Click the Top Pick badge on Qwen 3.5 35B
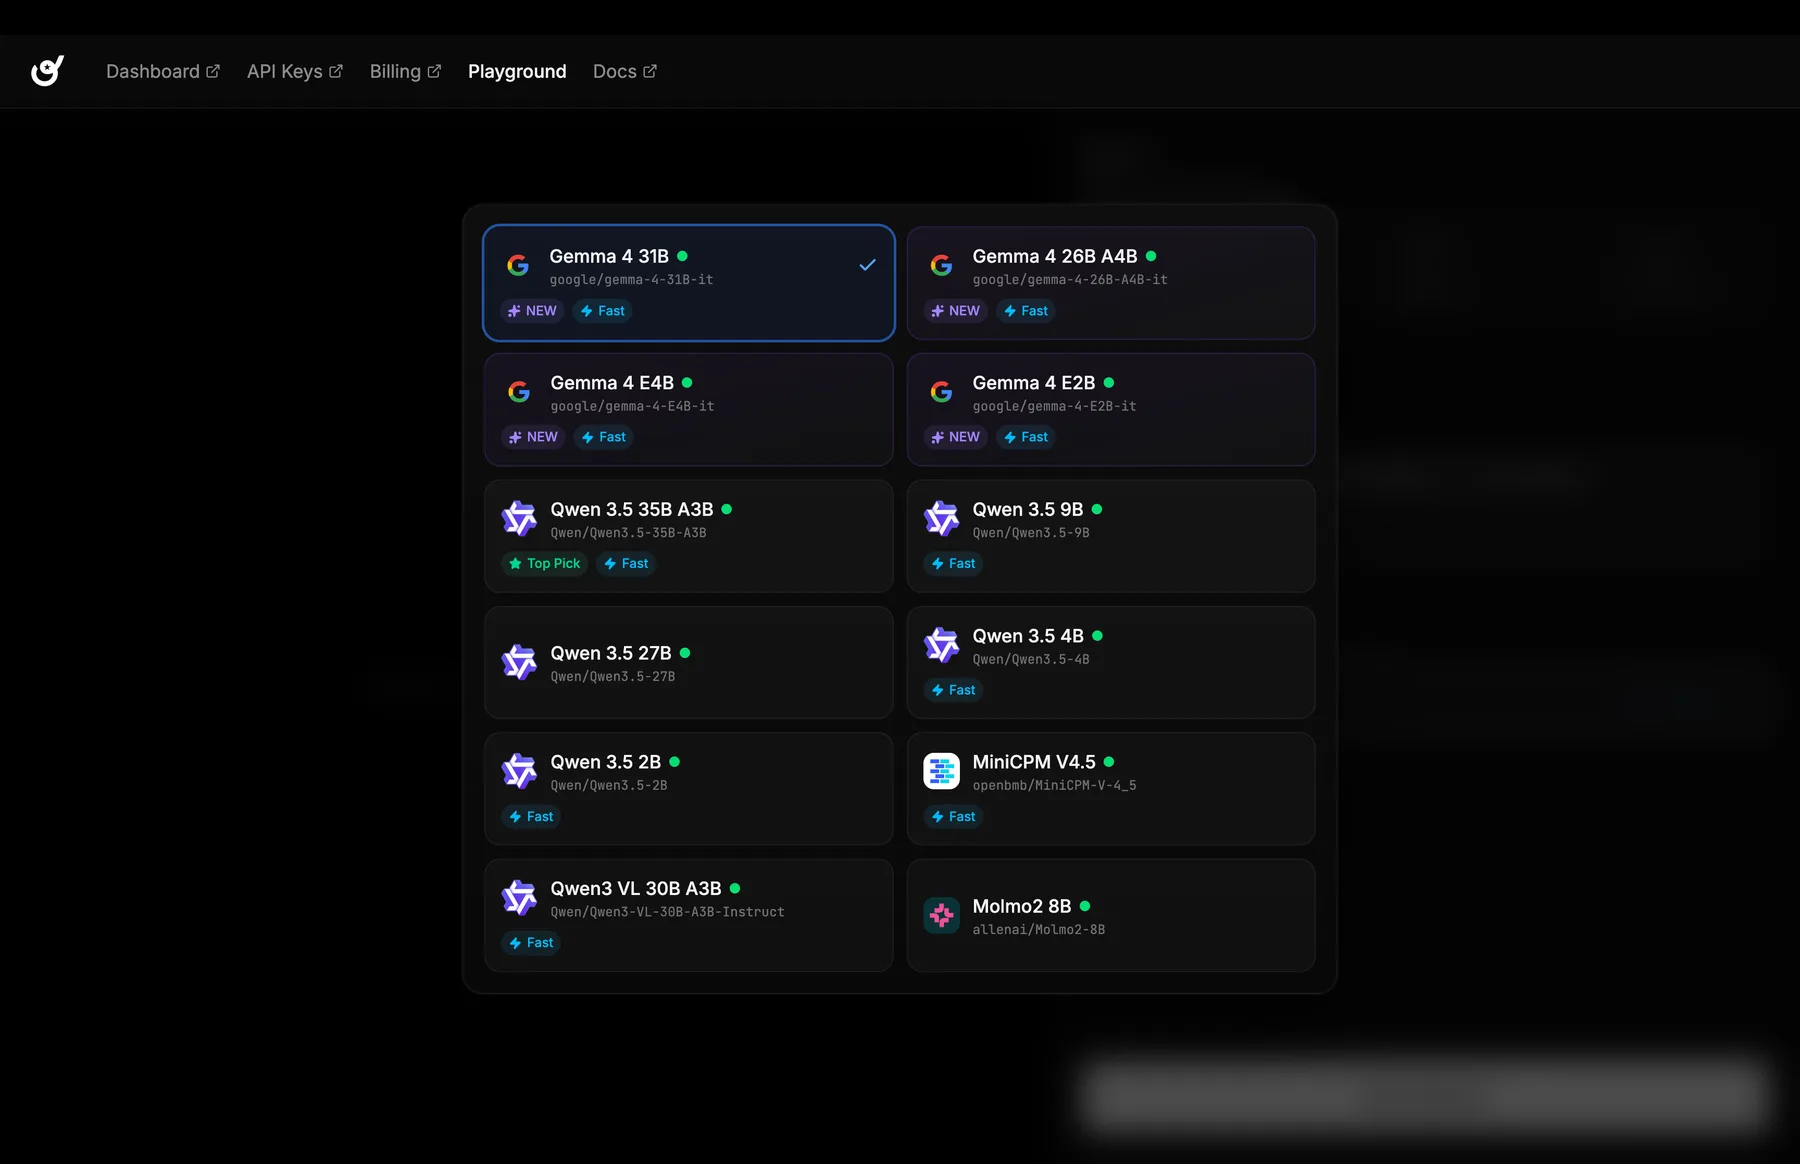This screenshot has height=1164, width=1800. (544, 564)
